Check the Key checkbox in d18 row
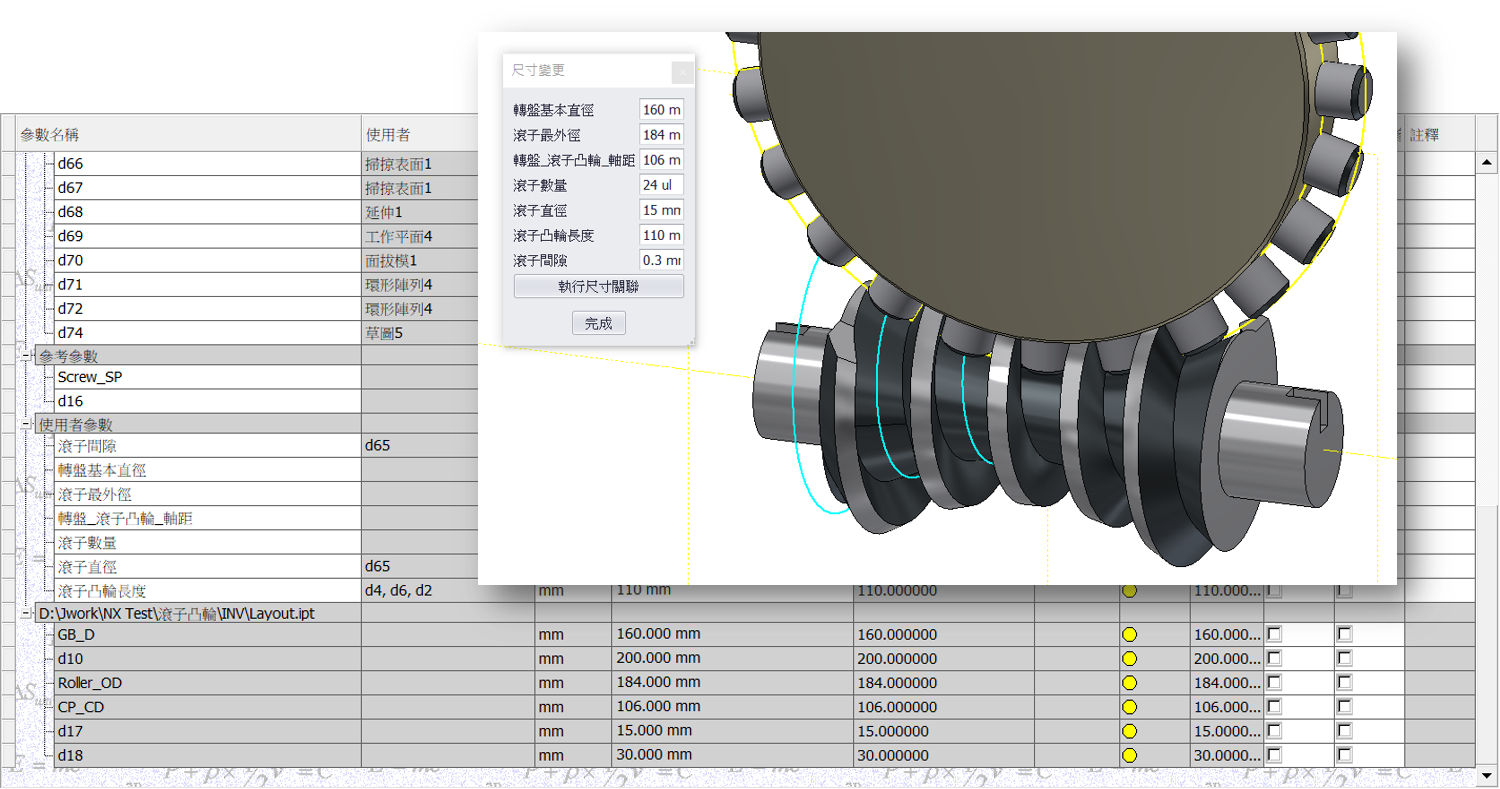 (x=1274, y=755)
